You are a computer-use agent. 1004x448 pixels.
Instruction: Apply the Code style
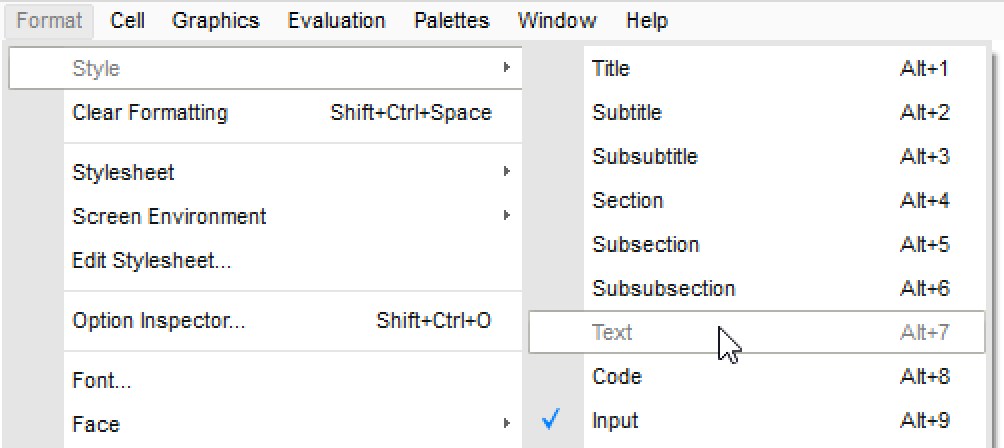point(616,377)
